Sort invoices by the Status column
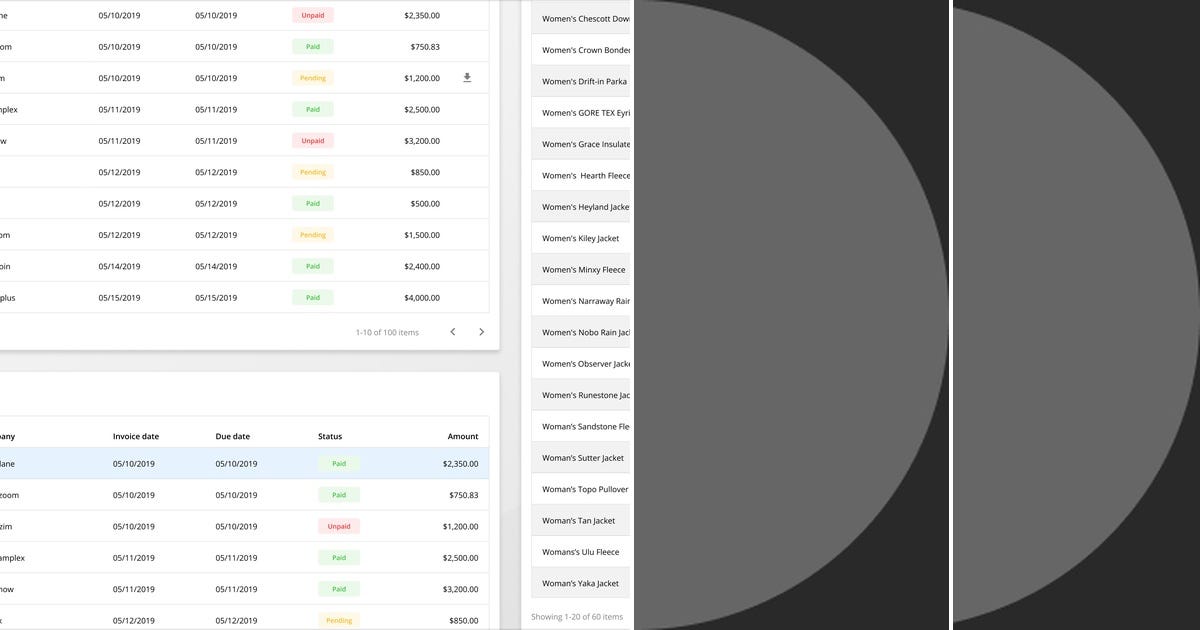 (x=330, y=436)
